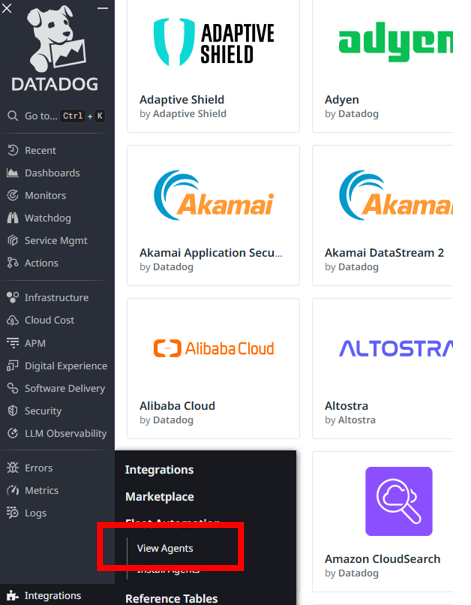
Task: Open Digital Experience in the sidebar
Action: click(x=66, y=366)
